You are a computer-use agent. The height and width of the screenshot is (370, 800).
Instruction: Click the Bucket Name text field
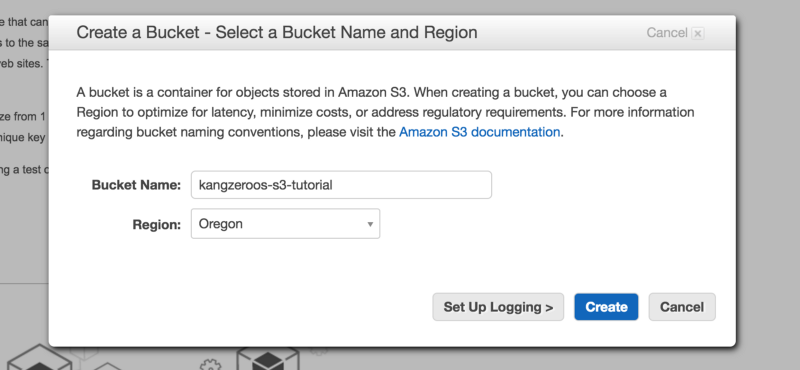tap(341, 185)
